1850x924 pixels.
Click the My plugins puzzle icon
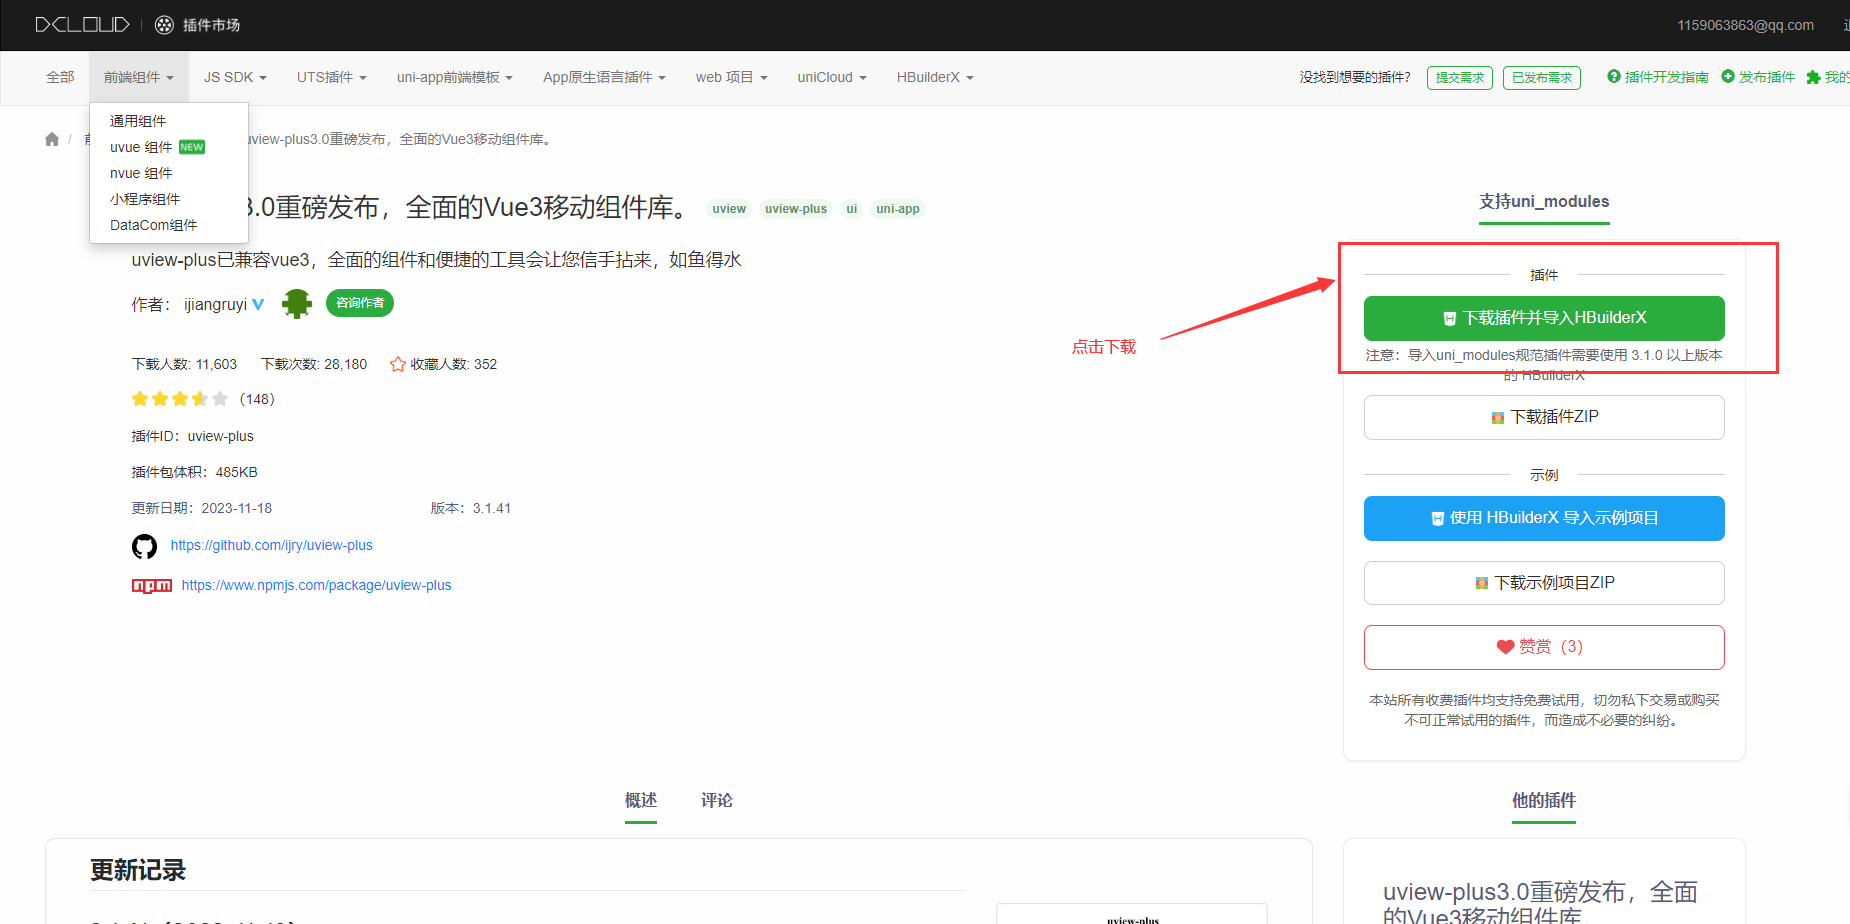(1813, 77)
